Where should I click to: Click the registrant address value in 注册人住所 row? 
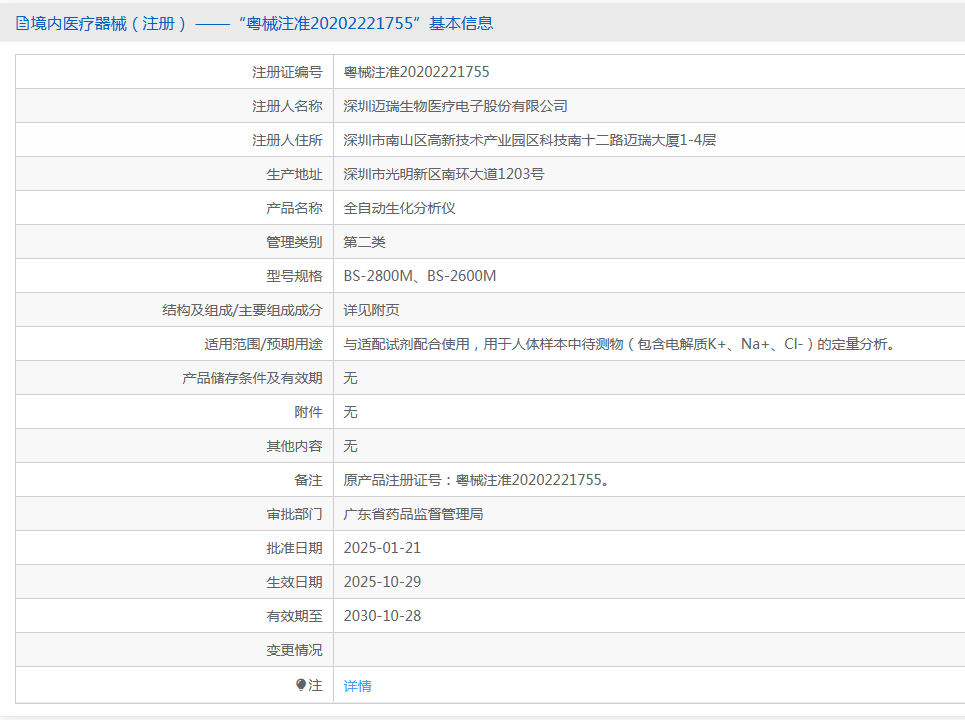pyautogui.click(x=529, y=140)
